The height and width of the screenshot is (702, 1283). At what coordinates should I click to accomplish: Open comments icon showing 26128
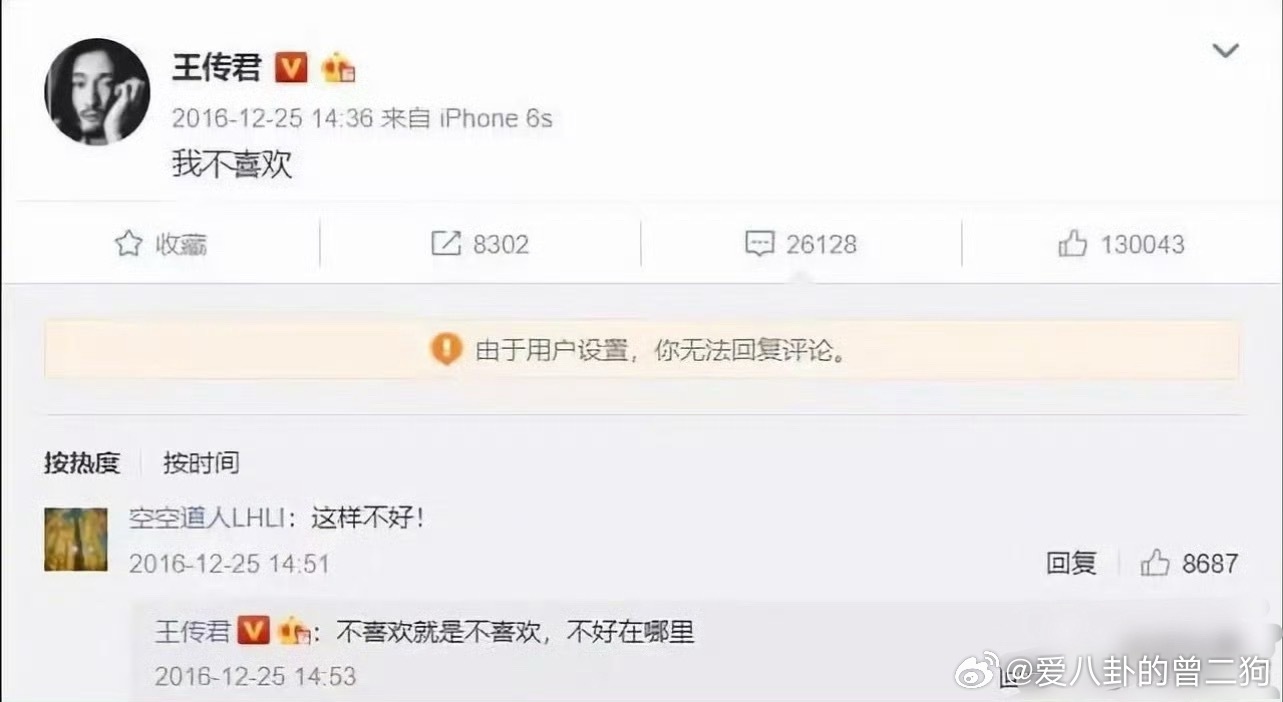coord(760,244)
